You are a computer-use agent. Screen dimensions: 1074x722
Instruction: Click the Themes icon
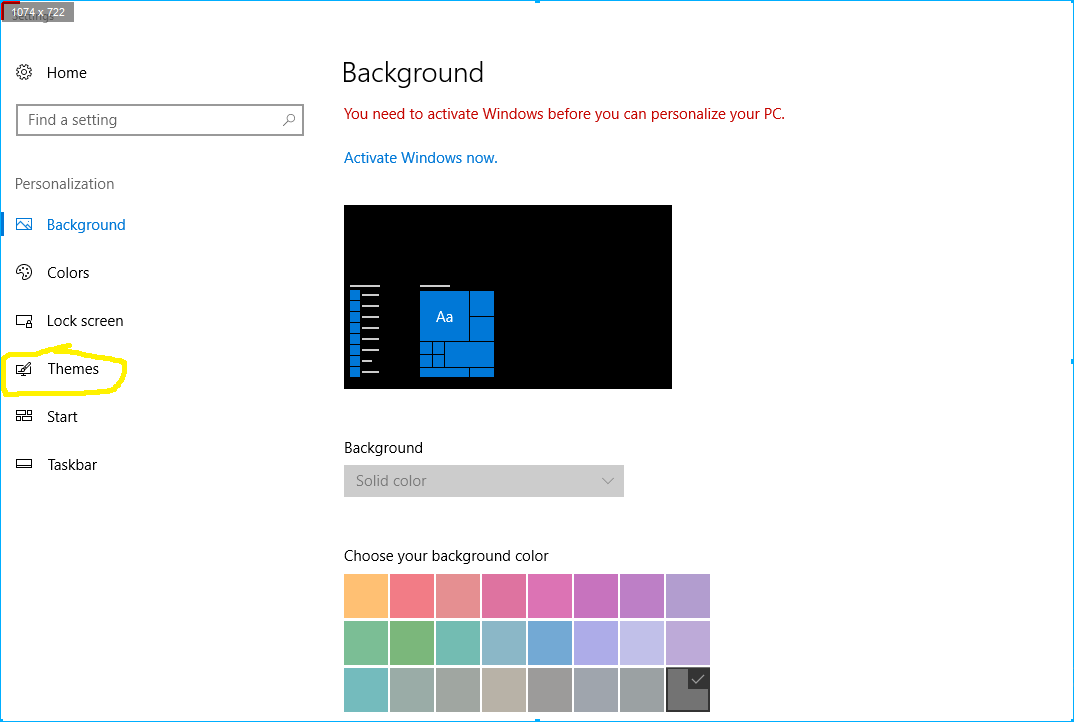click(x=24, y=369)
